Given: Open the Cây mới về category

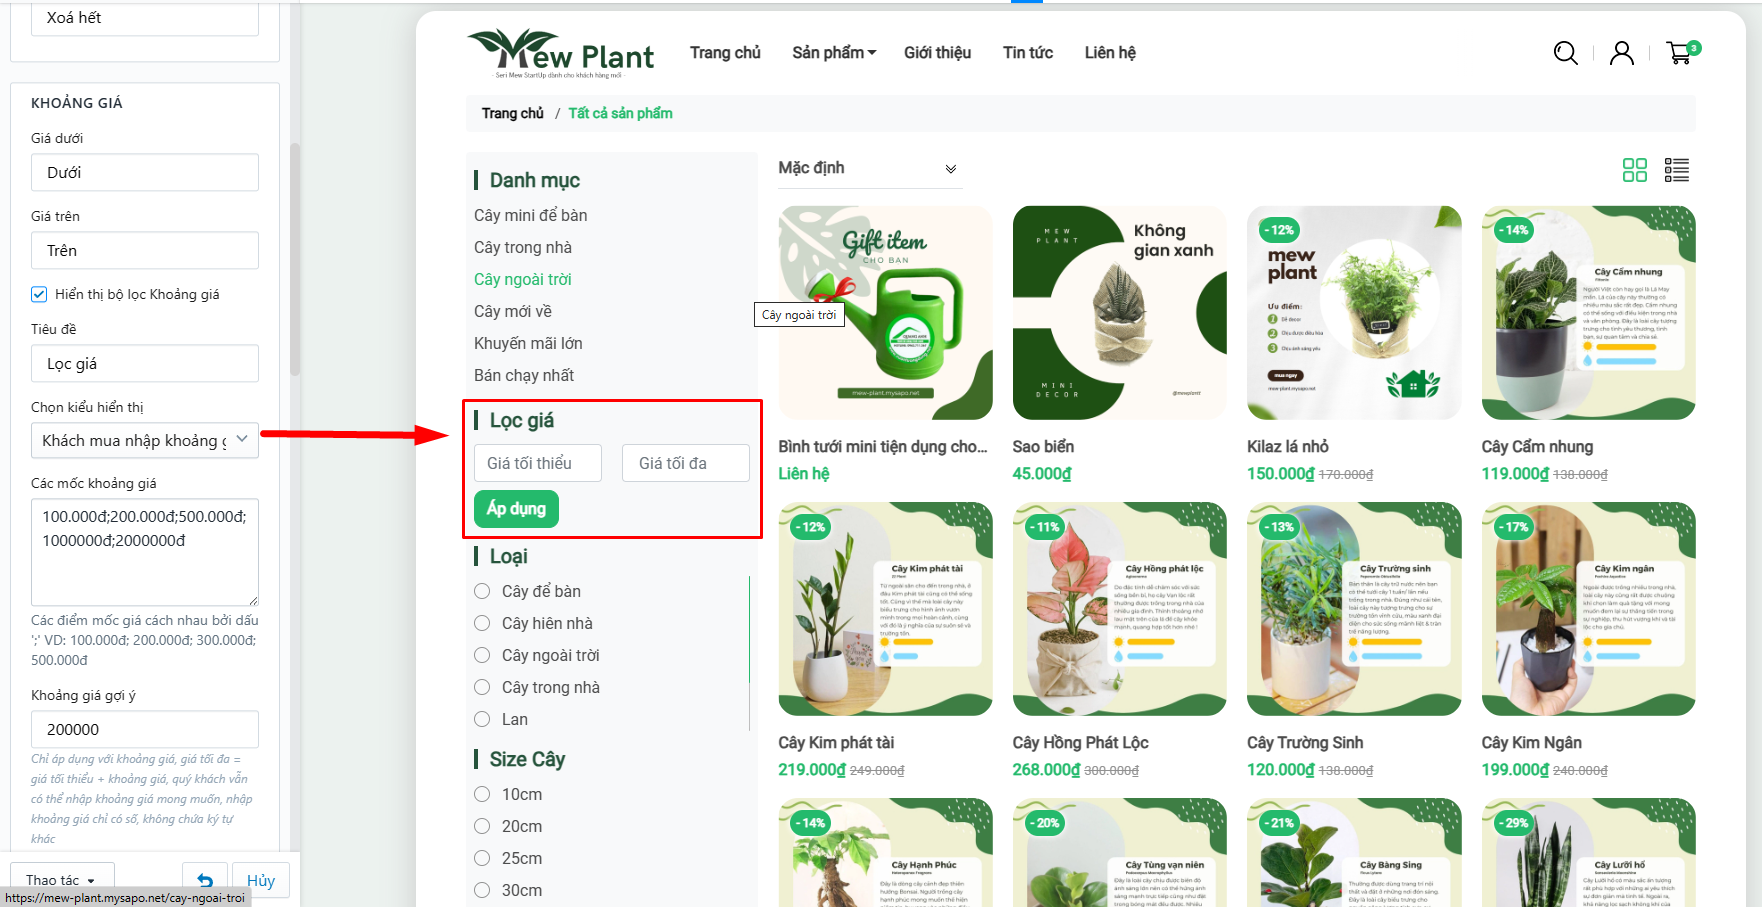Looking at the screenshot, I should click(x=513, y=311).
